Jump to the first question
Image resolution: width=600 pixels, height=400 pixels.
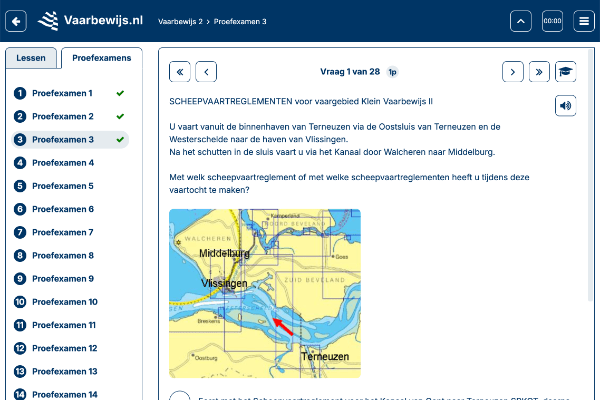point(180,72)
